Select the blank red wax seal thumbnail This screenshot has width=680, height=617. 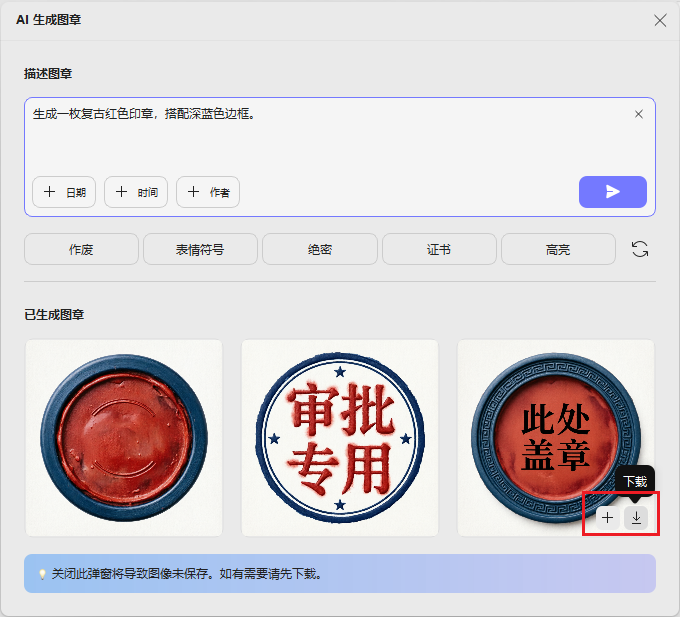[124, 438]
